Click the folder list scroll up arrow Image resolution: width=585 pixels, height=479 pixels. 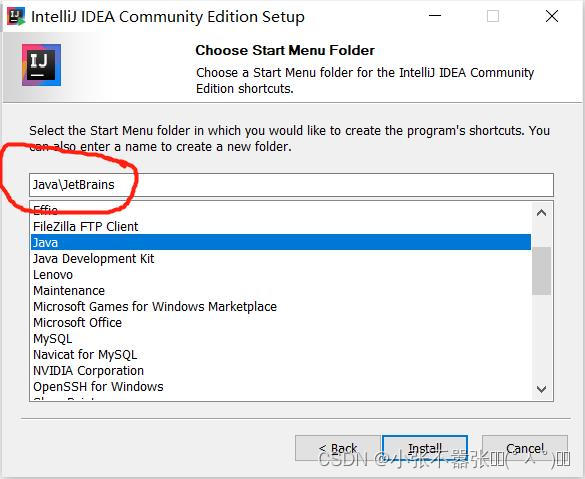pyautogui.click(x=541, y=213)
